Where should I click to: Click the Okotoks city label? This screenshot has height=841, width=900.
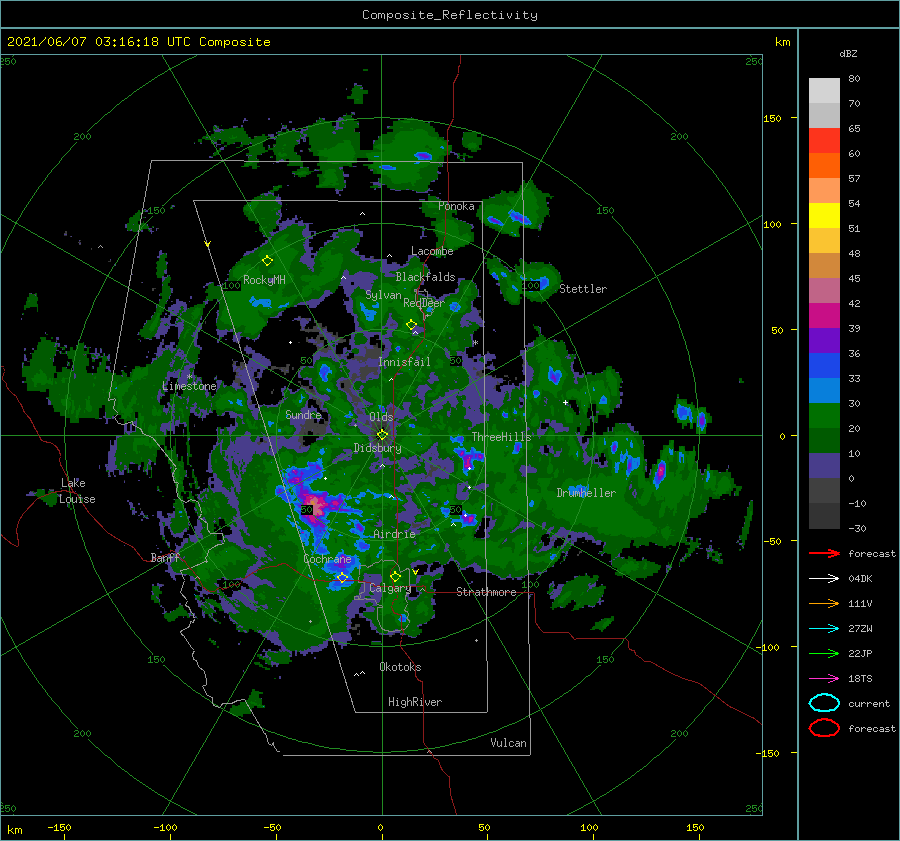point(400,667)
